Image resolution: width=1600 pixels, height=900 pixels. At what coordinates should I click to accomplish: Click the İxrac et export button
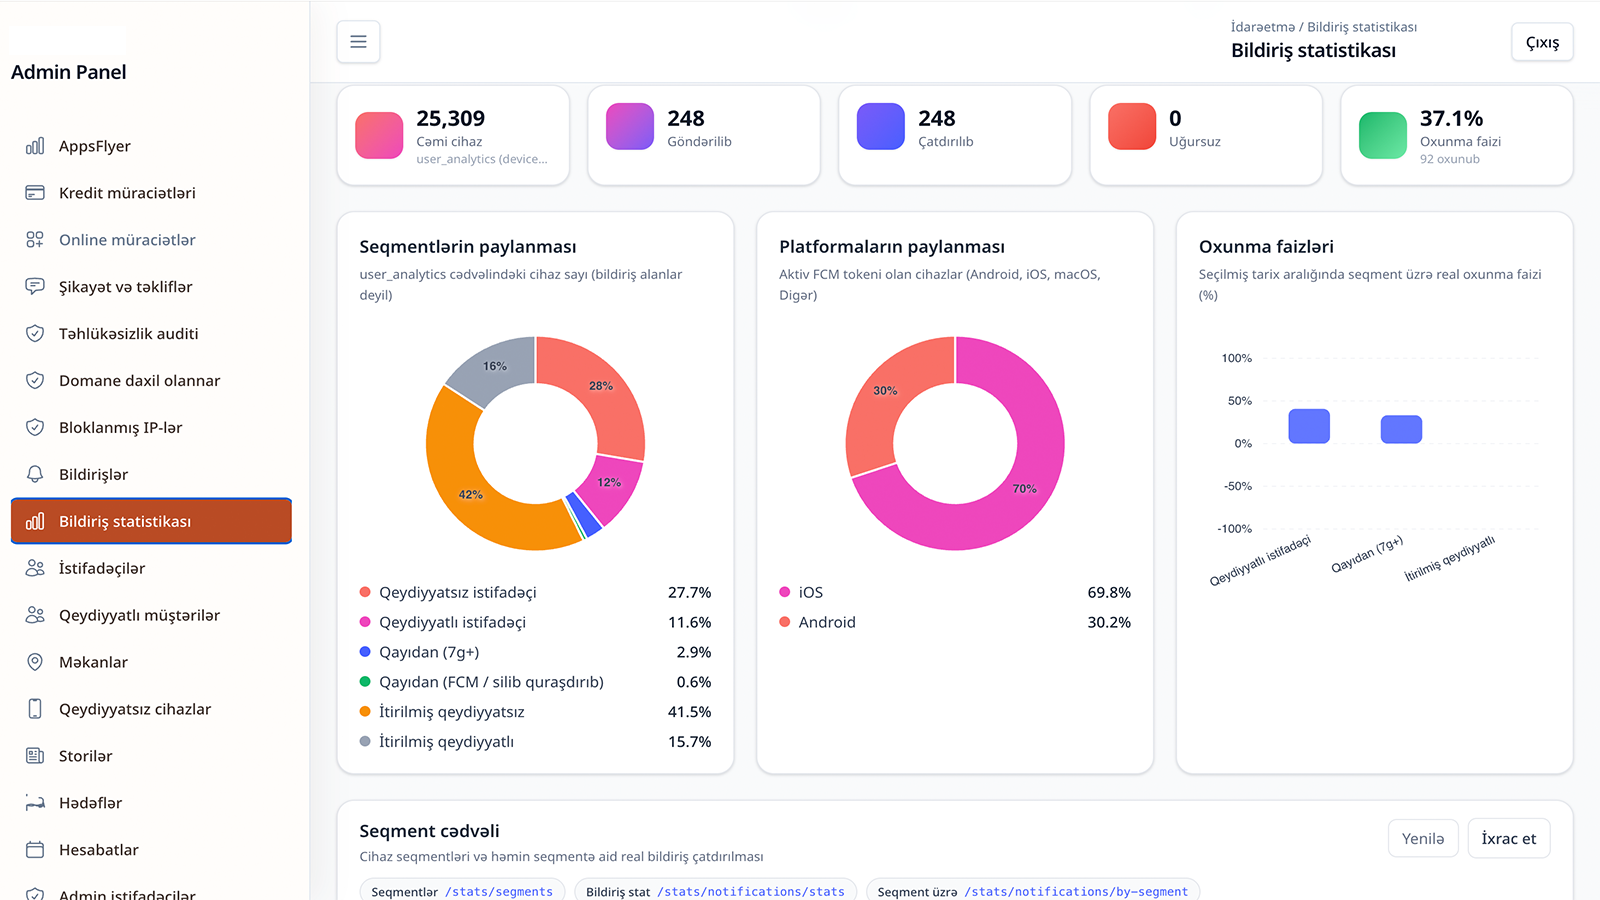point(1509,839)
